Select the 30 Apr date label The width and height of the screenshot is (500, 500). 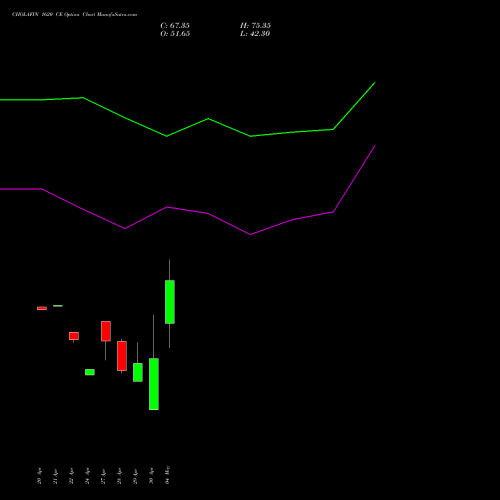[x=152, y=476]
